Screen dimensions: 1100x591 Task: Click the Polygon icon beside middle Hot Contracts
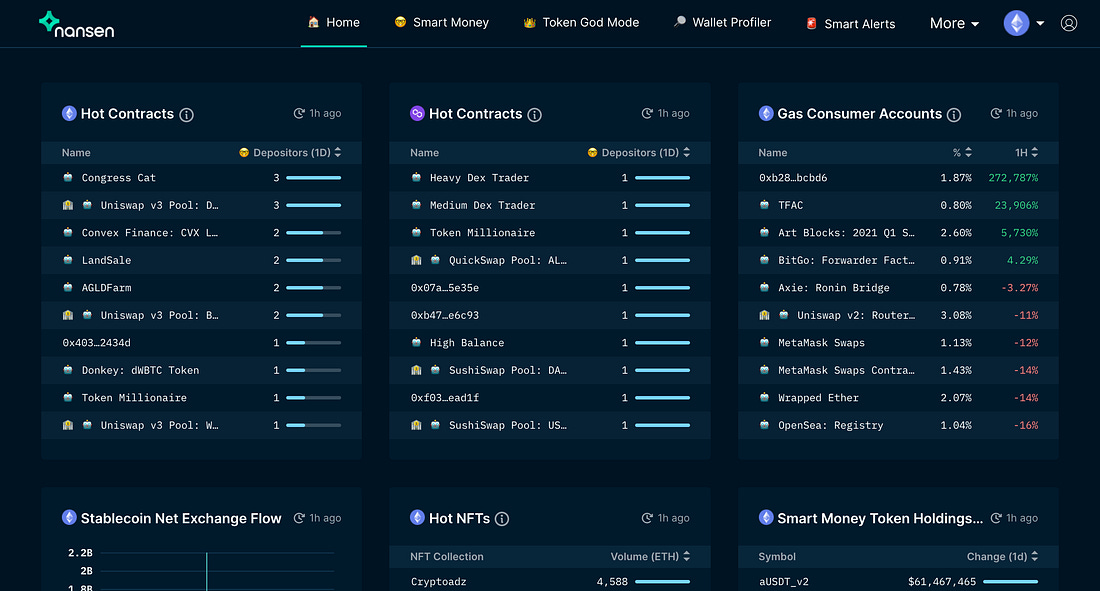(417, 113)
